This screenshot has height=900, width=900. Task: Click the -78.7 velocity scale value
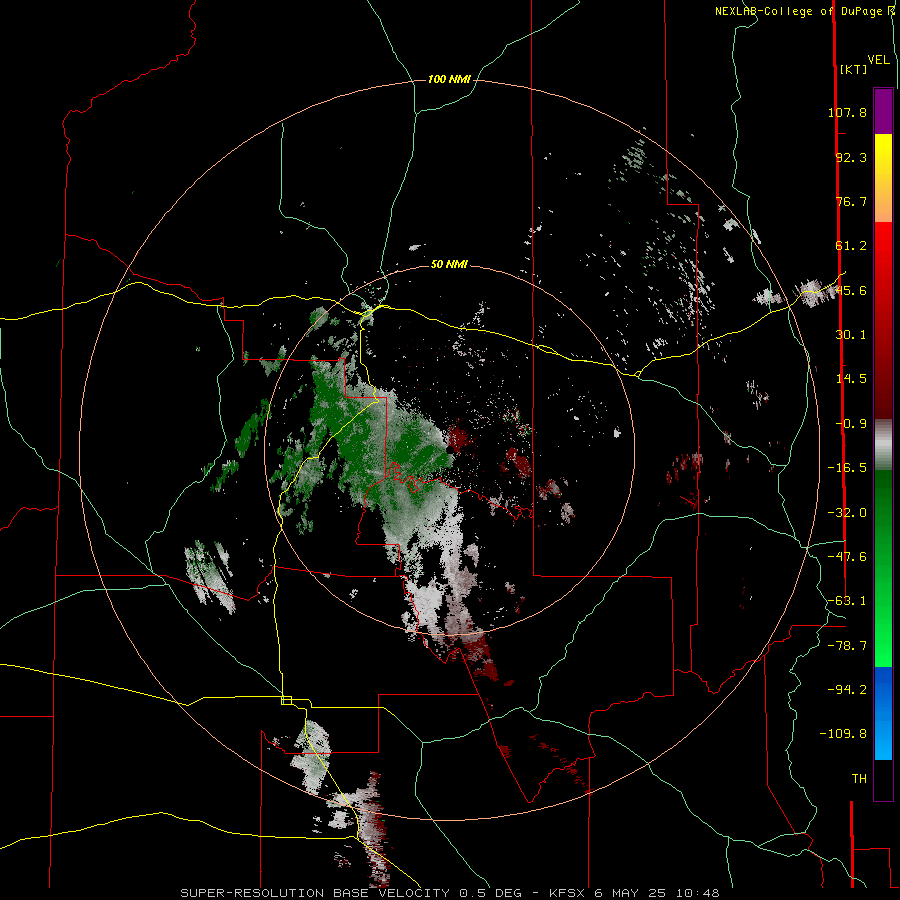pyautogui.click(x=847, y=646)
